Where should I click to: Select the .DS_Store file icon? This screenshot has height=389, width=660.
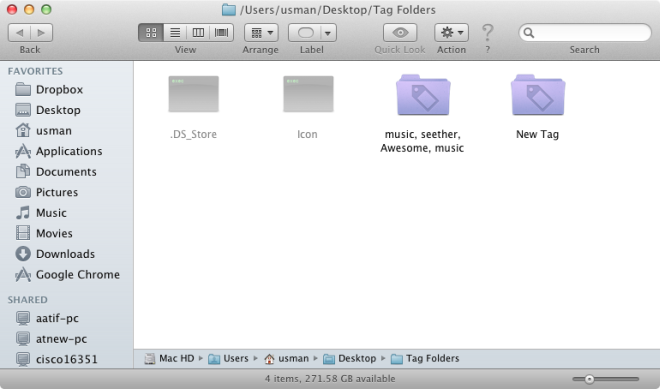point(194,94)
